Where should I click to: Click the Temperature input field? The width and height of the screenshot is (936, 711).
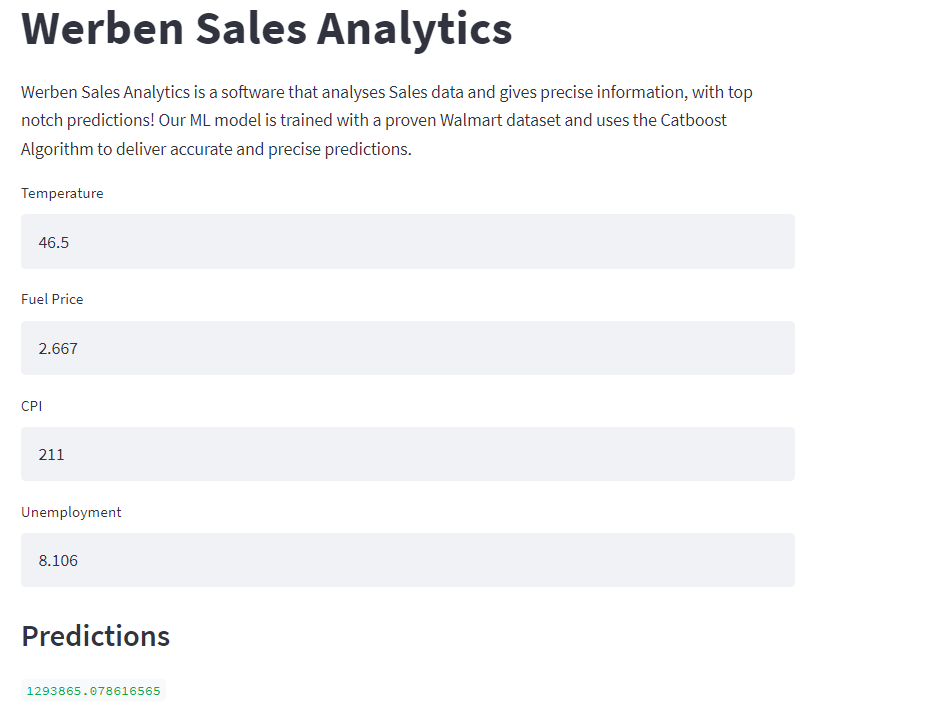[407, 241]
